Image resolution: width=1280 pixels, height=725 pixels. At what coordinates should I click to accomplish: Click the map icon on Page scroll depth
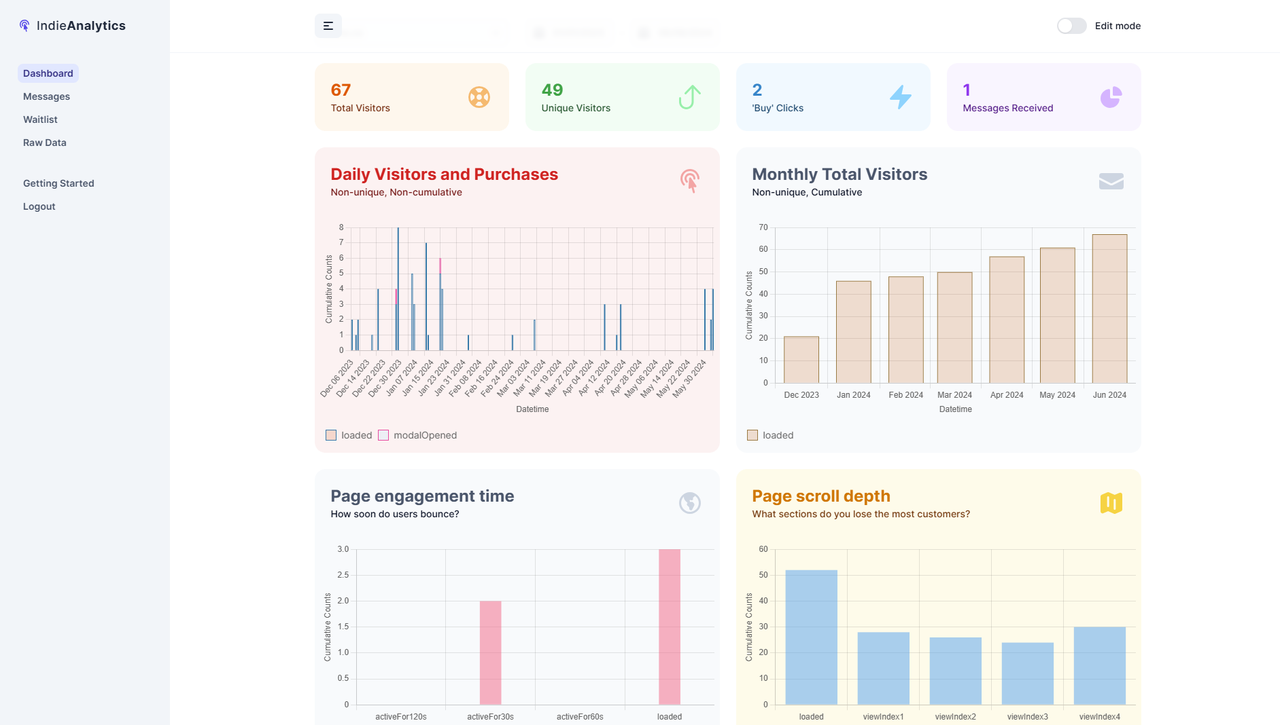(1111, 503)
